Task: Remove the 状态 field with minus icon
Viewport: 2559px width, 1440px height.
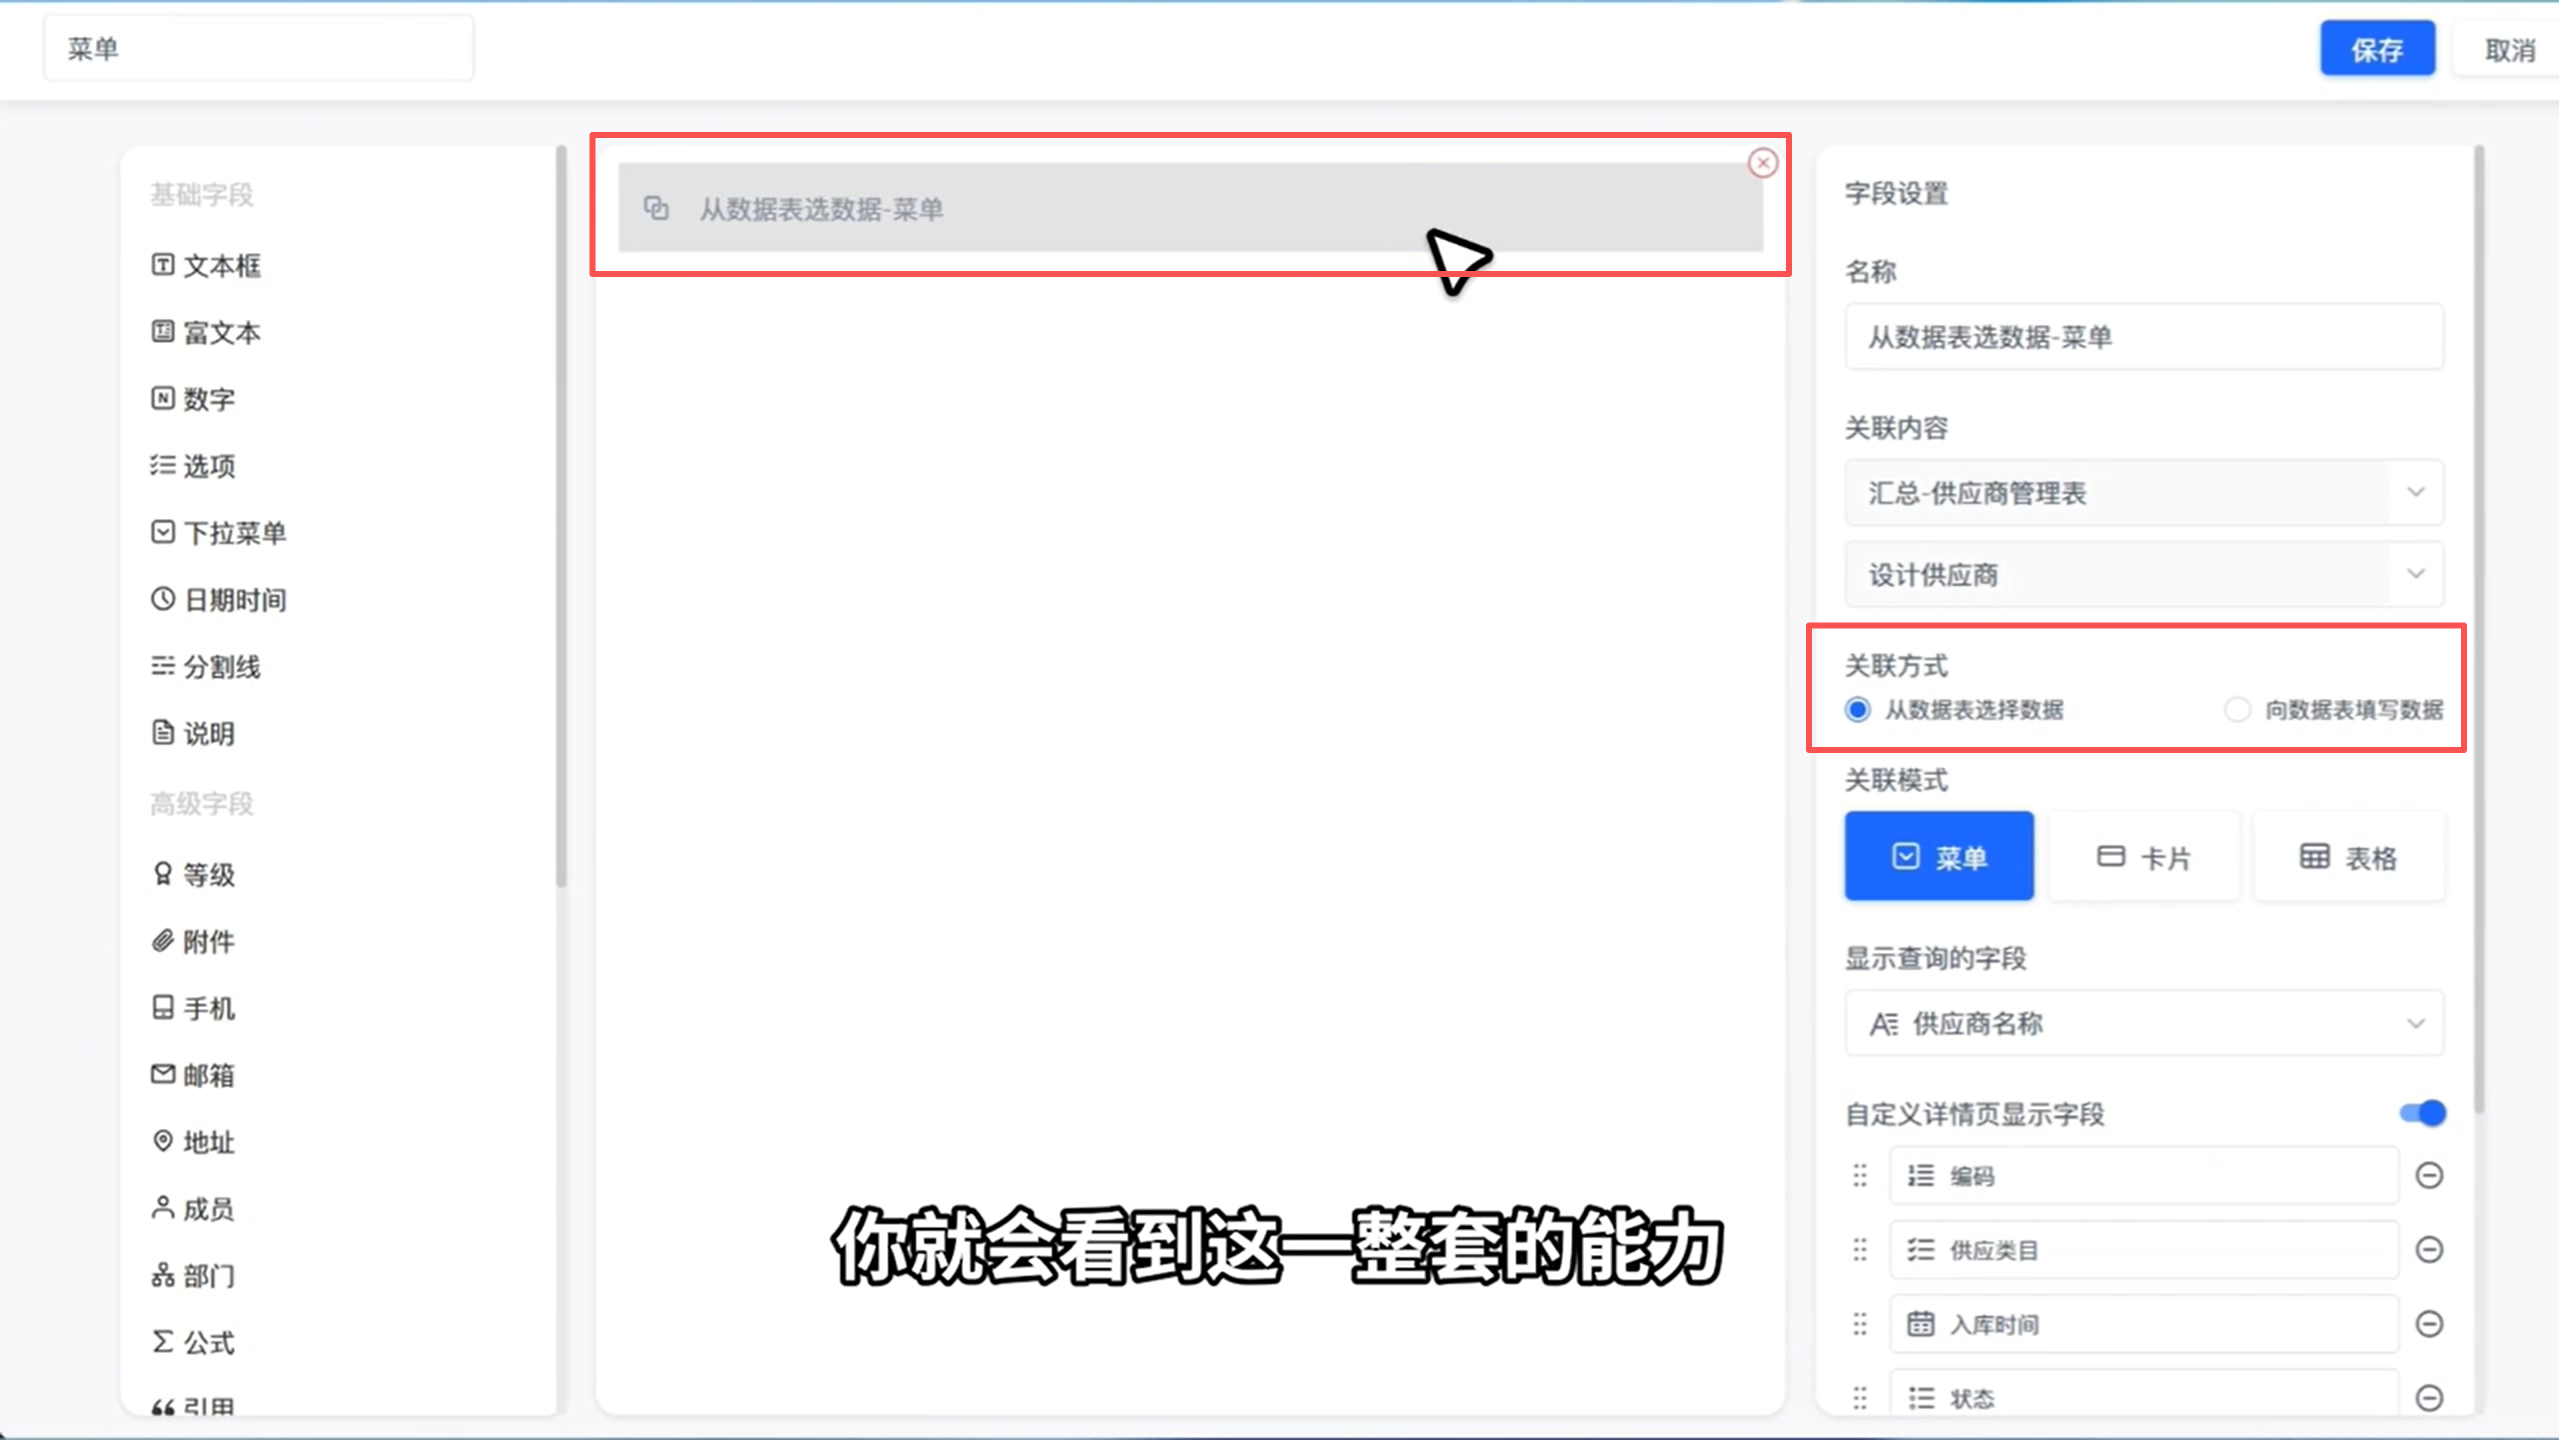Action: click(2429, 1397)
